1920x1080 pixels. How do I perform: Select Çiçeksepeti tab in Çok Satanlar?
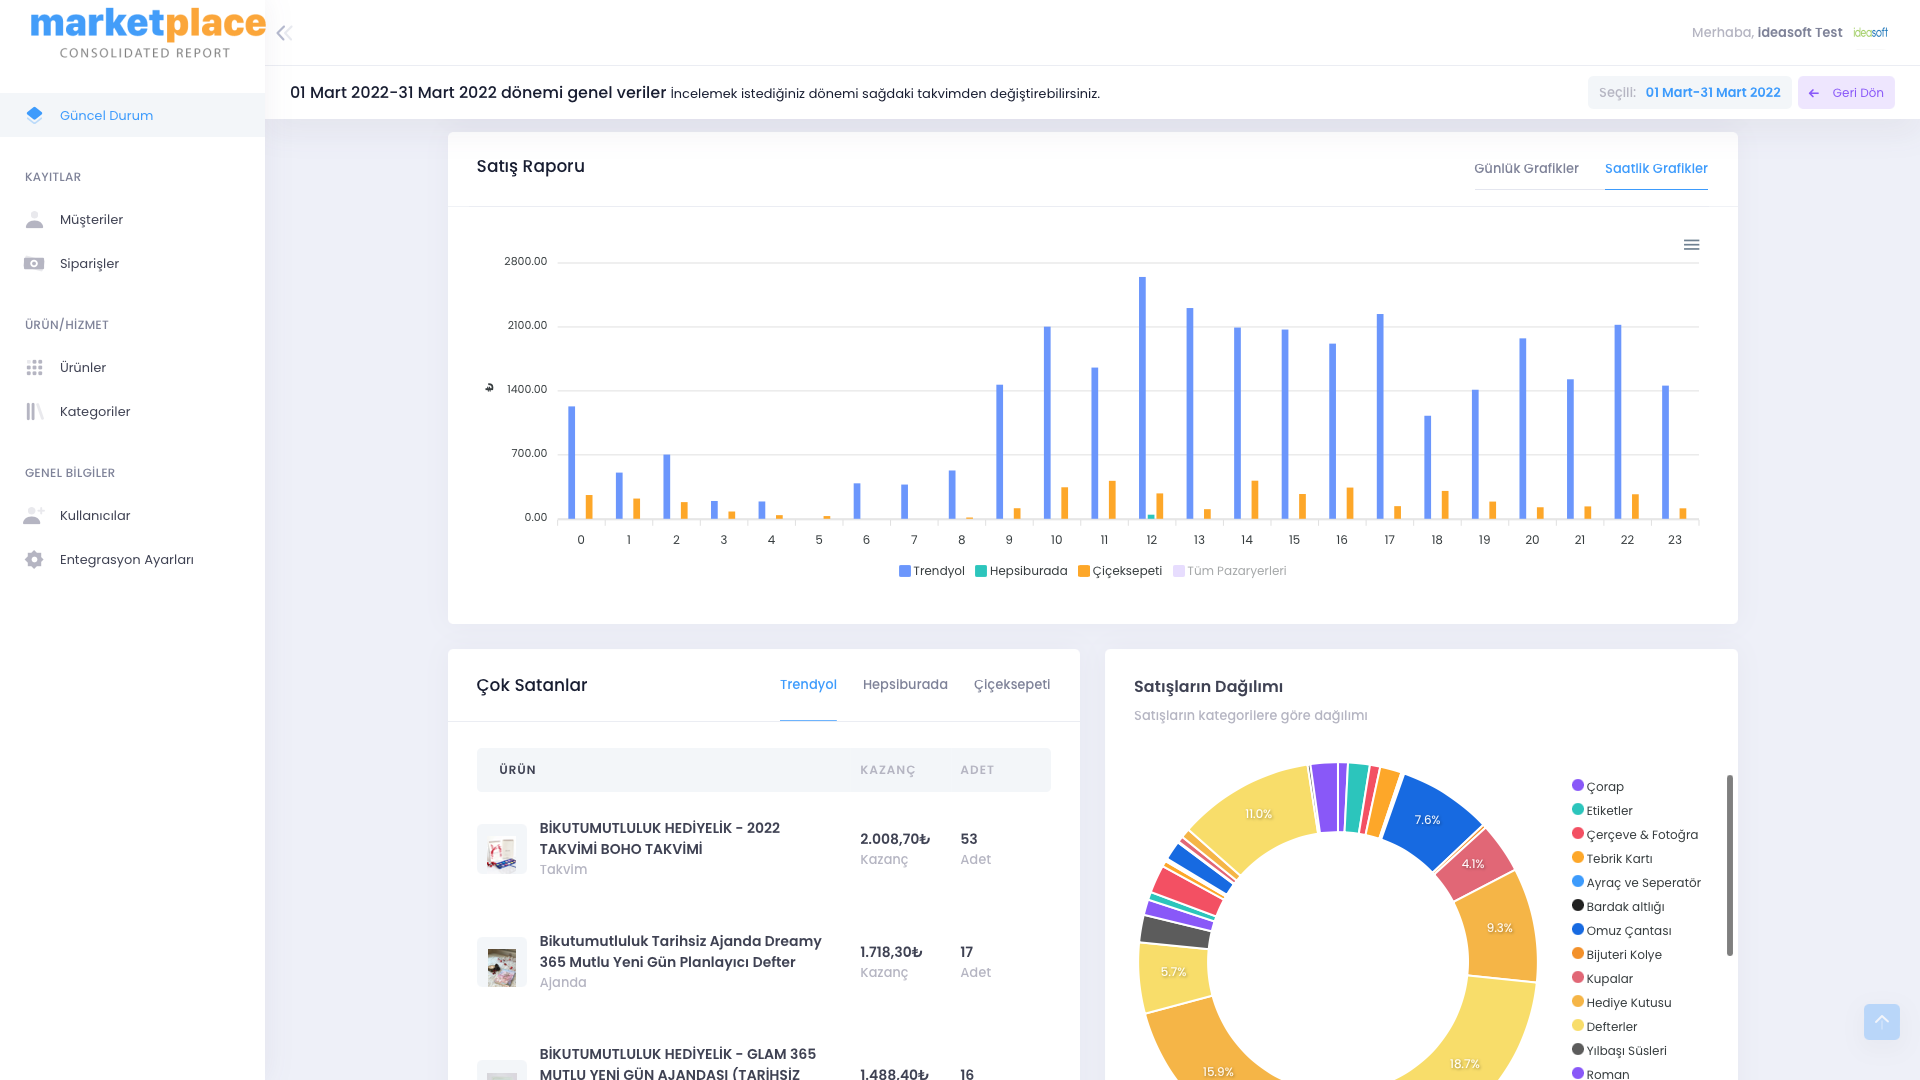point(1012,685)
